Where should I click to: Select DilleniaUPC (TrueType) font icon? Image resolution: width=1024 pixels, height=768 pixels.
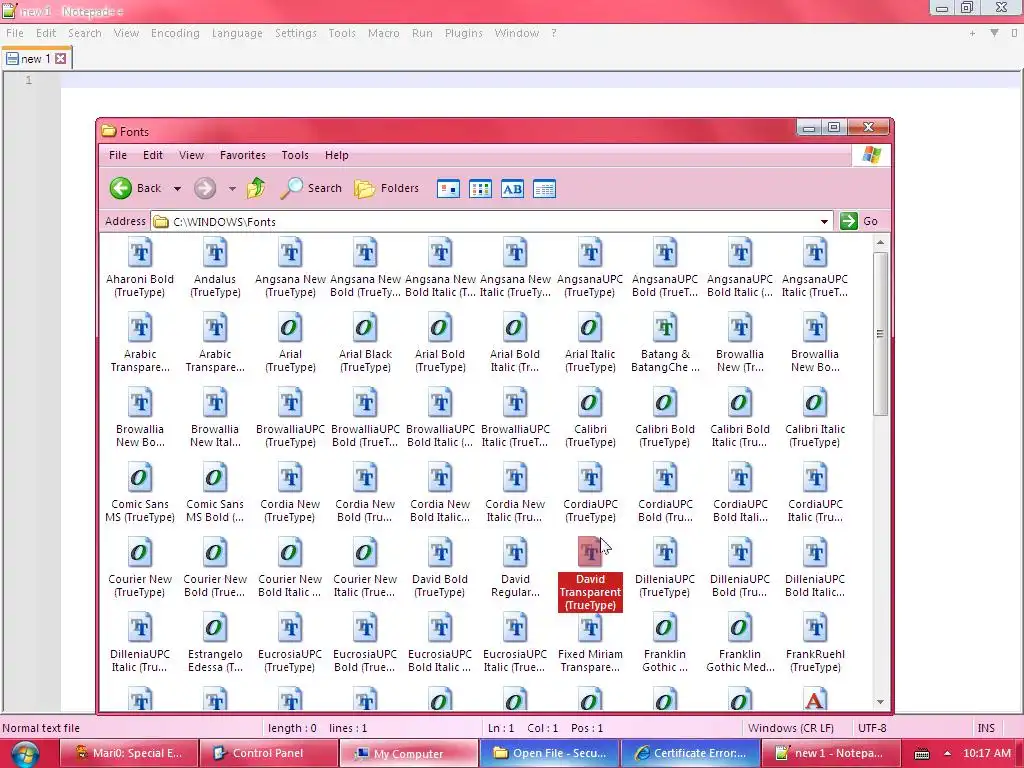pyautogui.click(x=665, y=553)
